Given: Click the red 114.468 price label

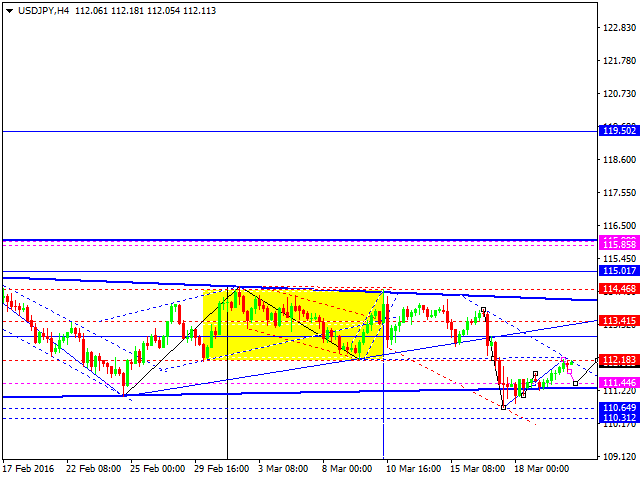Looking at the screenshot, I should point(619,289).
